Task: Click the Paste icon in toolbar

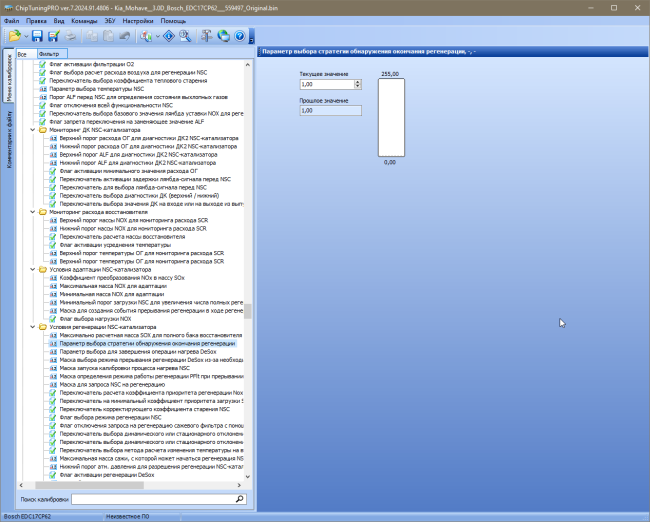Action: click(x=108, y=36)
